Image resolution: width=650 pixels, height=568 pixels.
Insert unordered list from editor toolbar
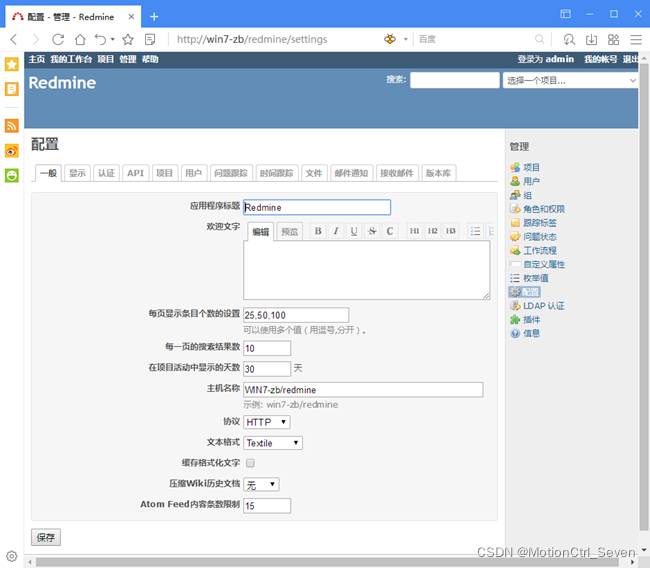[x=475, y=231]
